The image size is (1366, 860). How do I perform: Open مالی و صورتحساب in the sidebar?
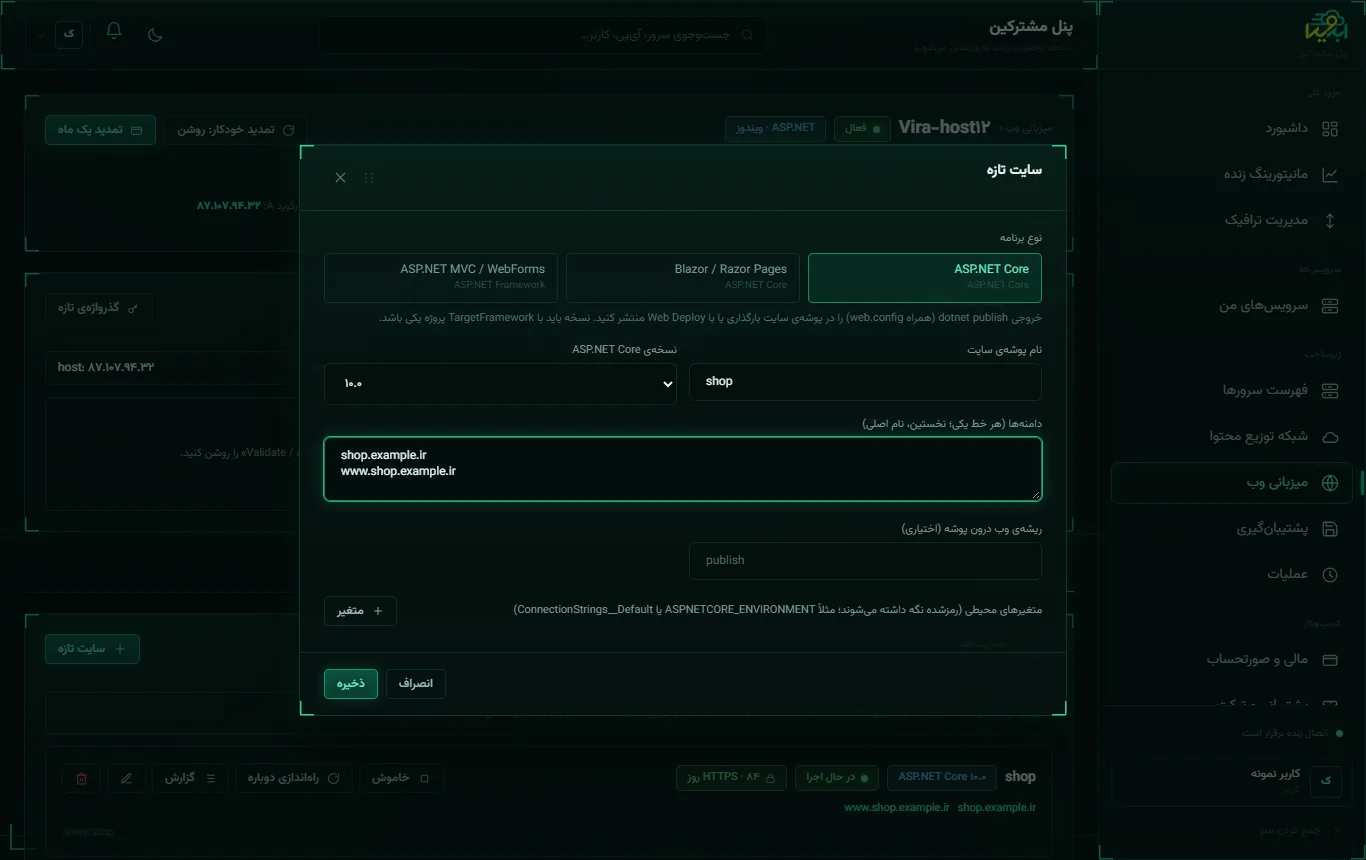(1232, 659)
